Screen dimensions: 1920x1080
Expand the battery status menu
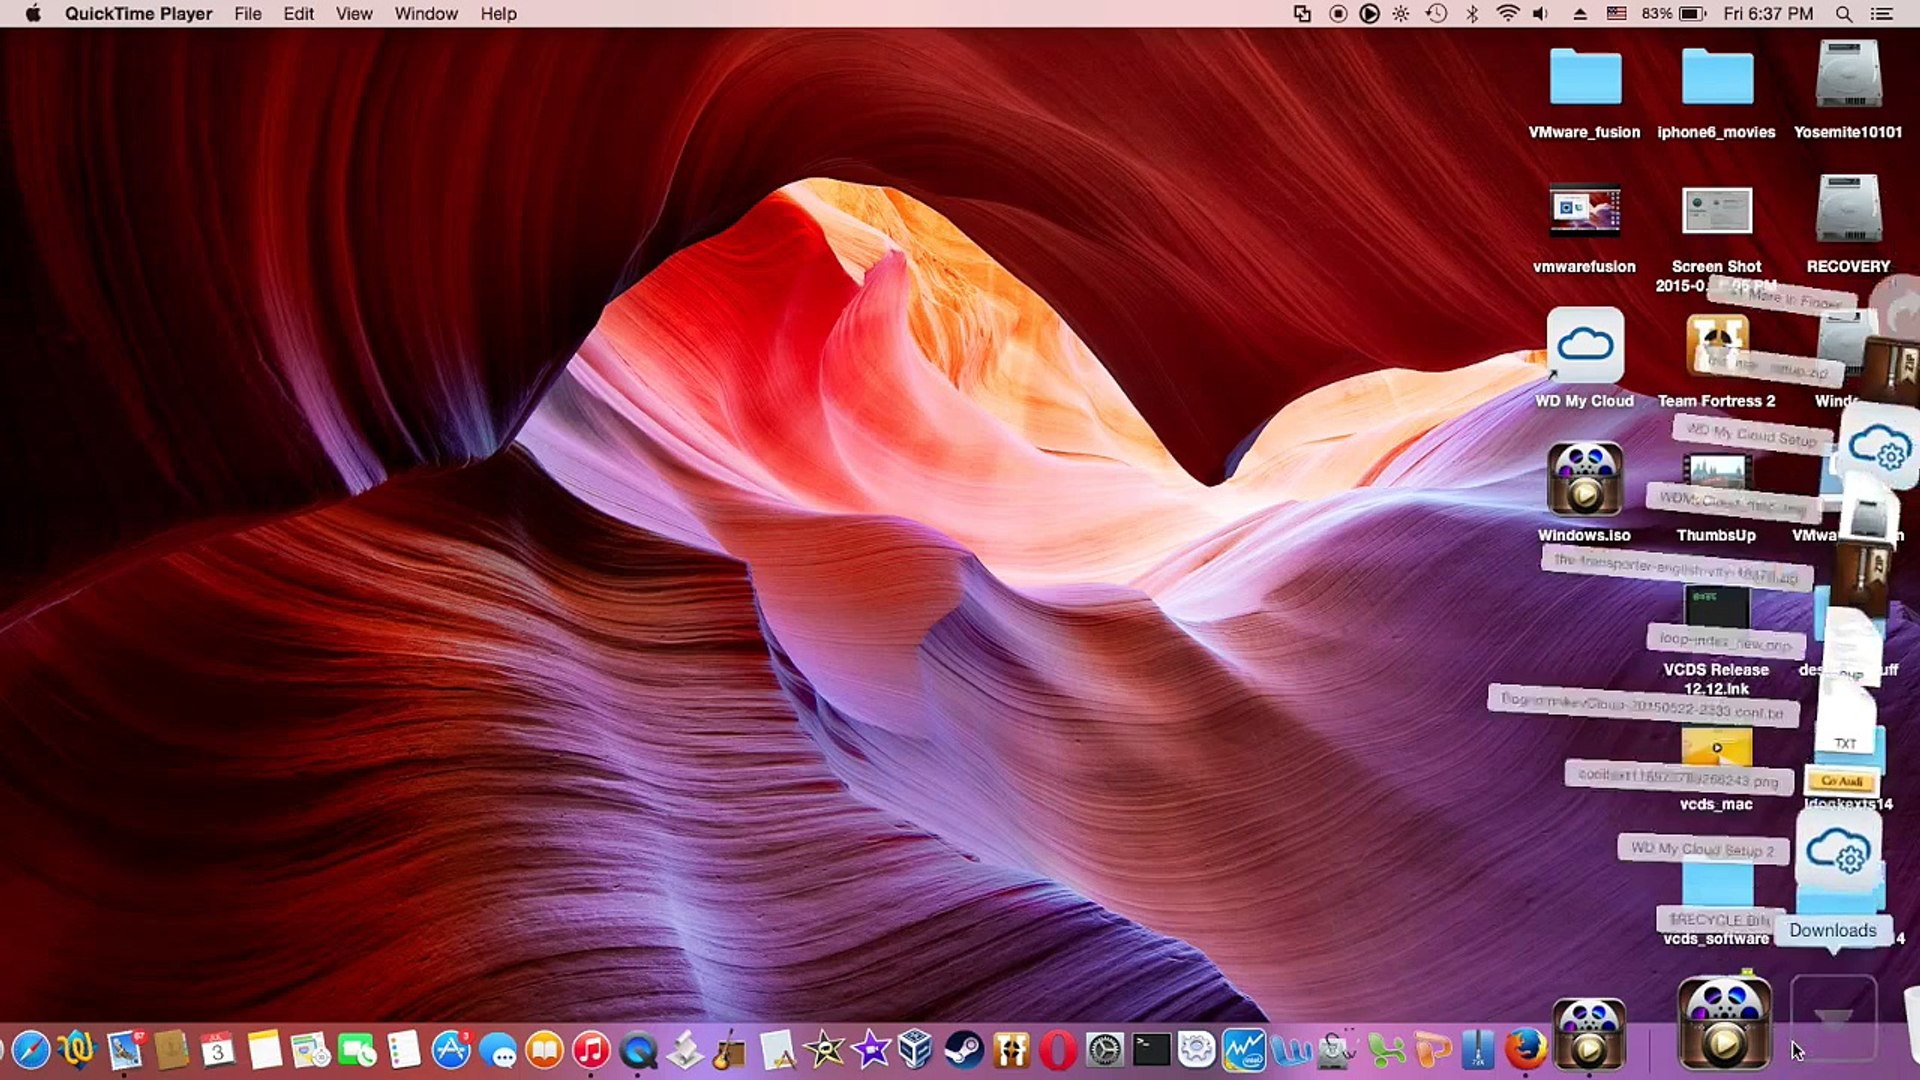pos(1692,14)
